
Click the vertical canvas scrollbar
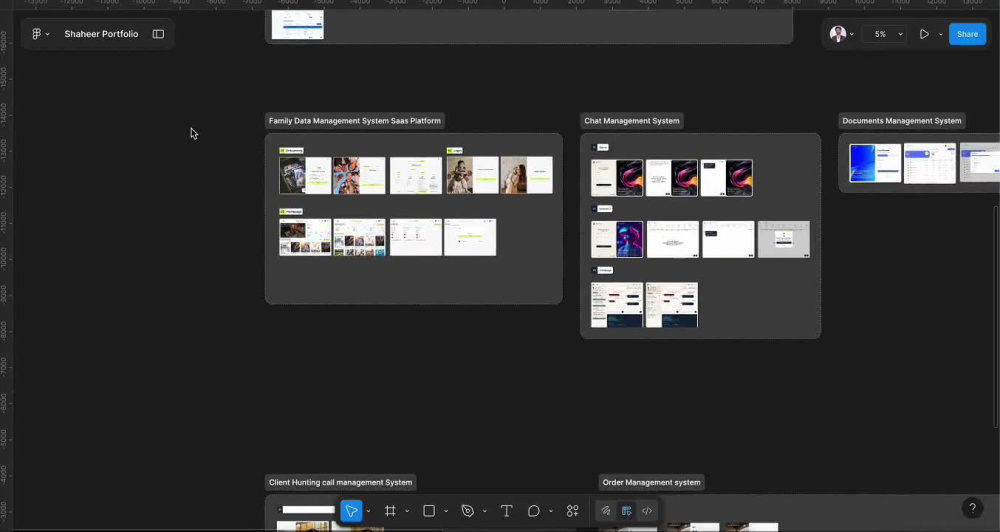pyautogui.click(x=996, y=316)
